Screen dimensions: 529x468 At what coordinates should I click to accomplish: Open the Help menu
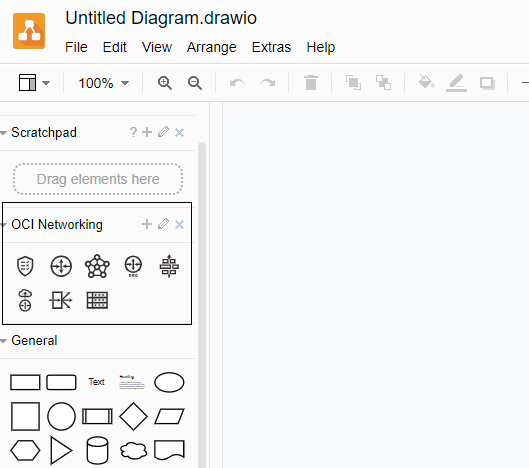point(321,47)
